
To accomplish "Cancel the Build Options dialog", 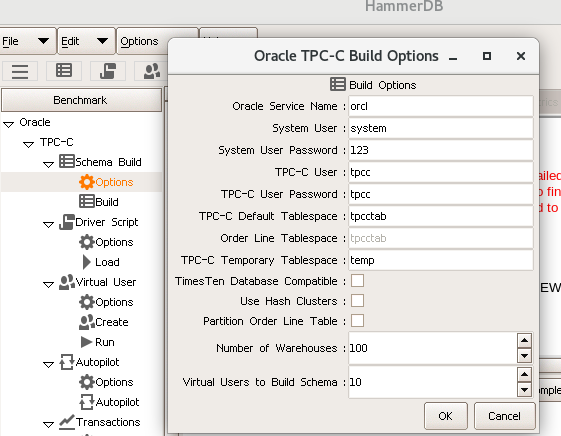I will pos(504,416).
